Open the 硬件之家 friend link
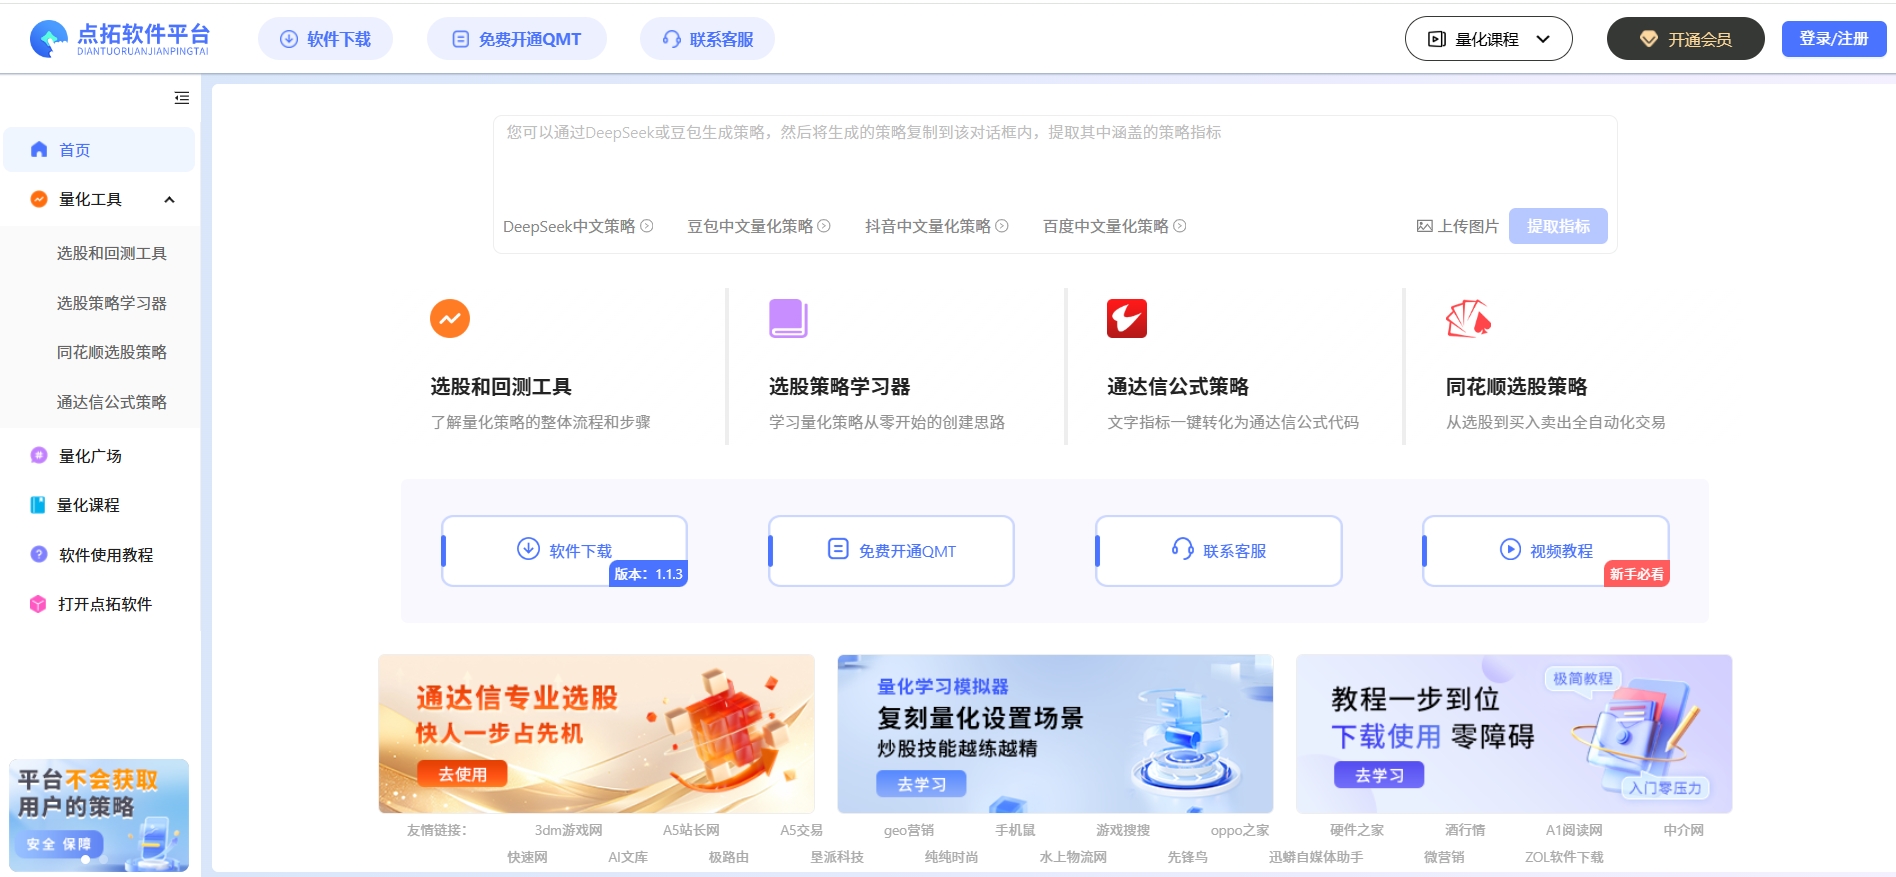1896x877 pixels. point(1357,830)
